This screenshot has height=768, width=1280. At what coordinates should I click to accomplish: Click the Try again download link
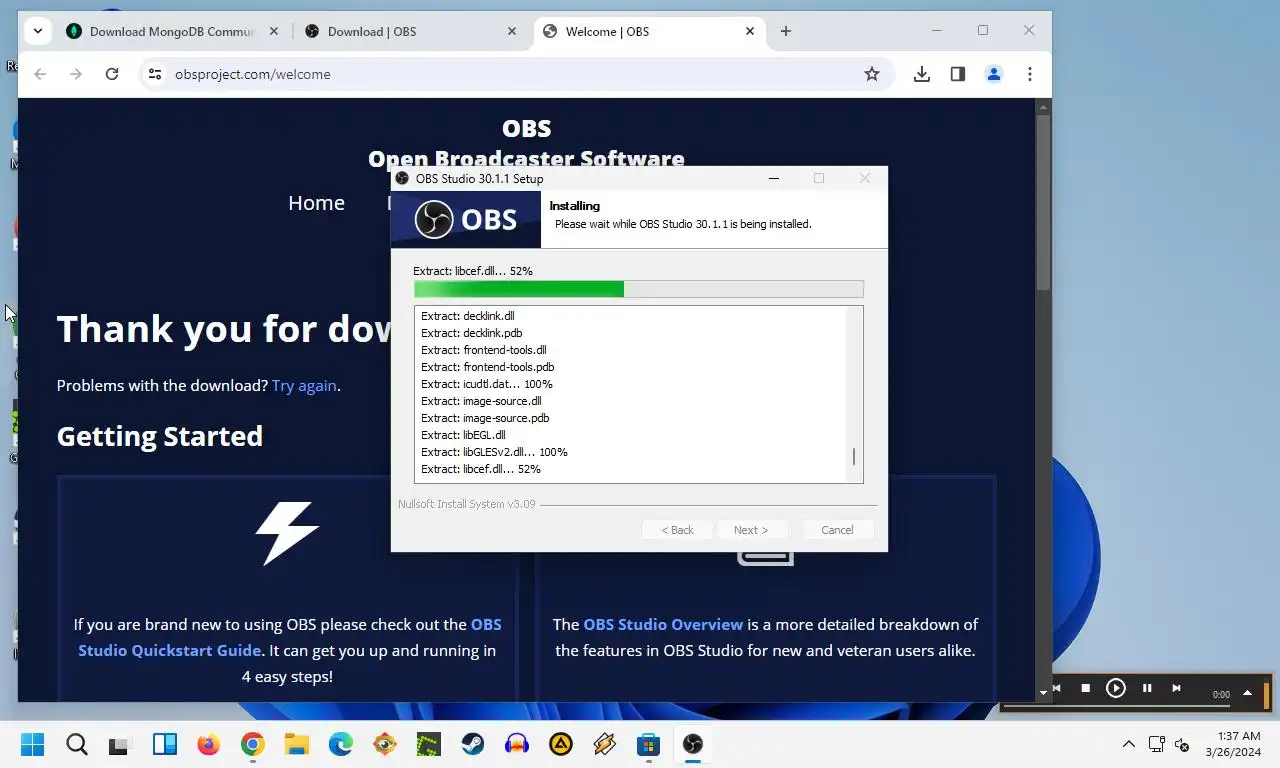click(304, 385)
